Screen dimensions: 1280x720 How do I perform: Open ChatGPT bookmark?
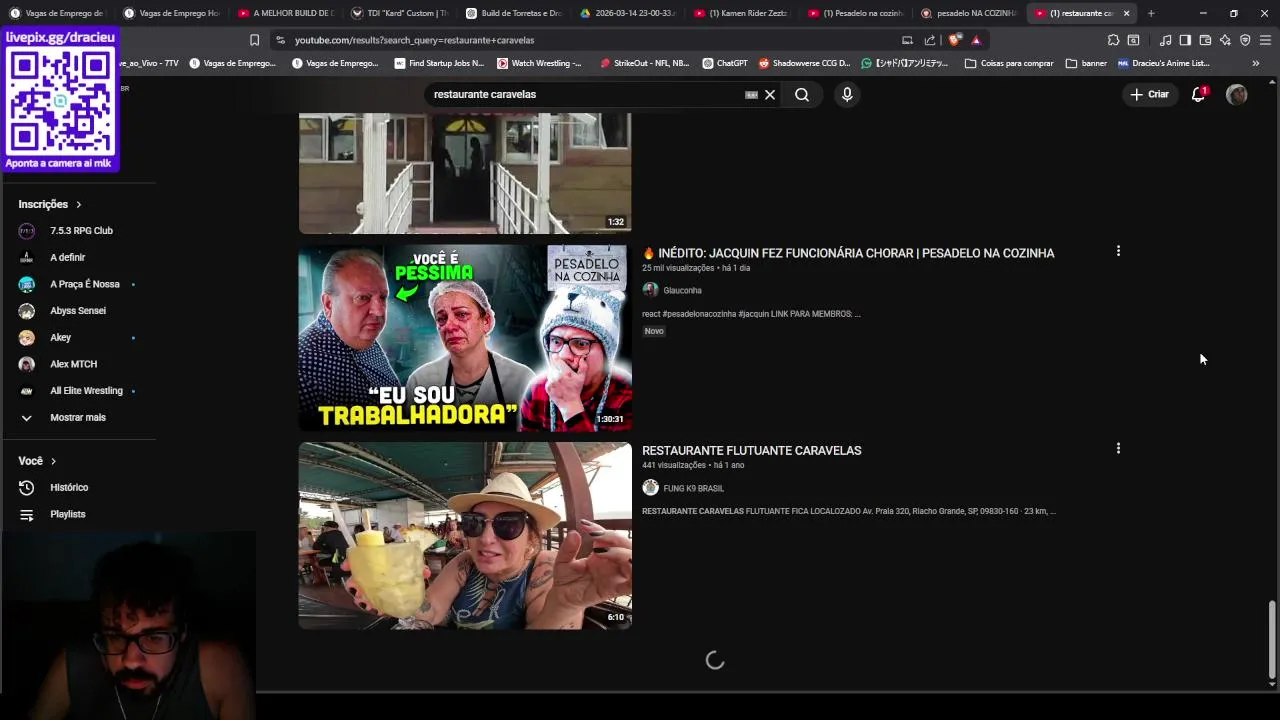pyautogui.click(x=725, y=63)
